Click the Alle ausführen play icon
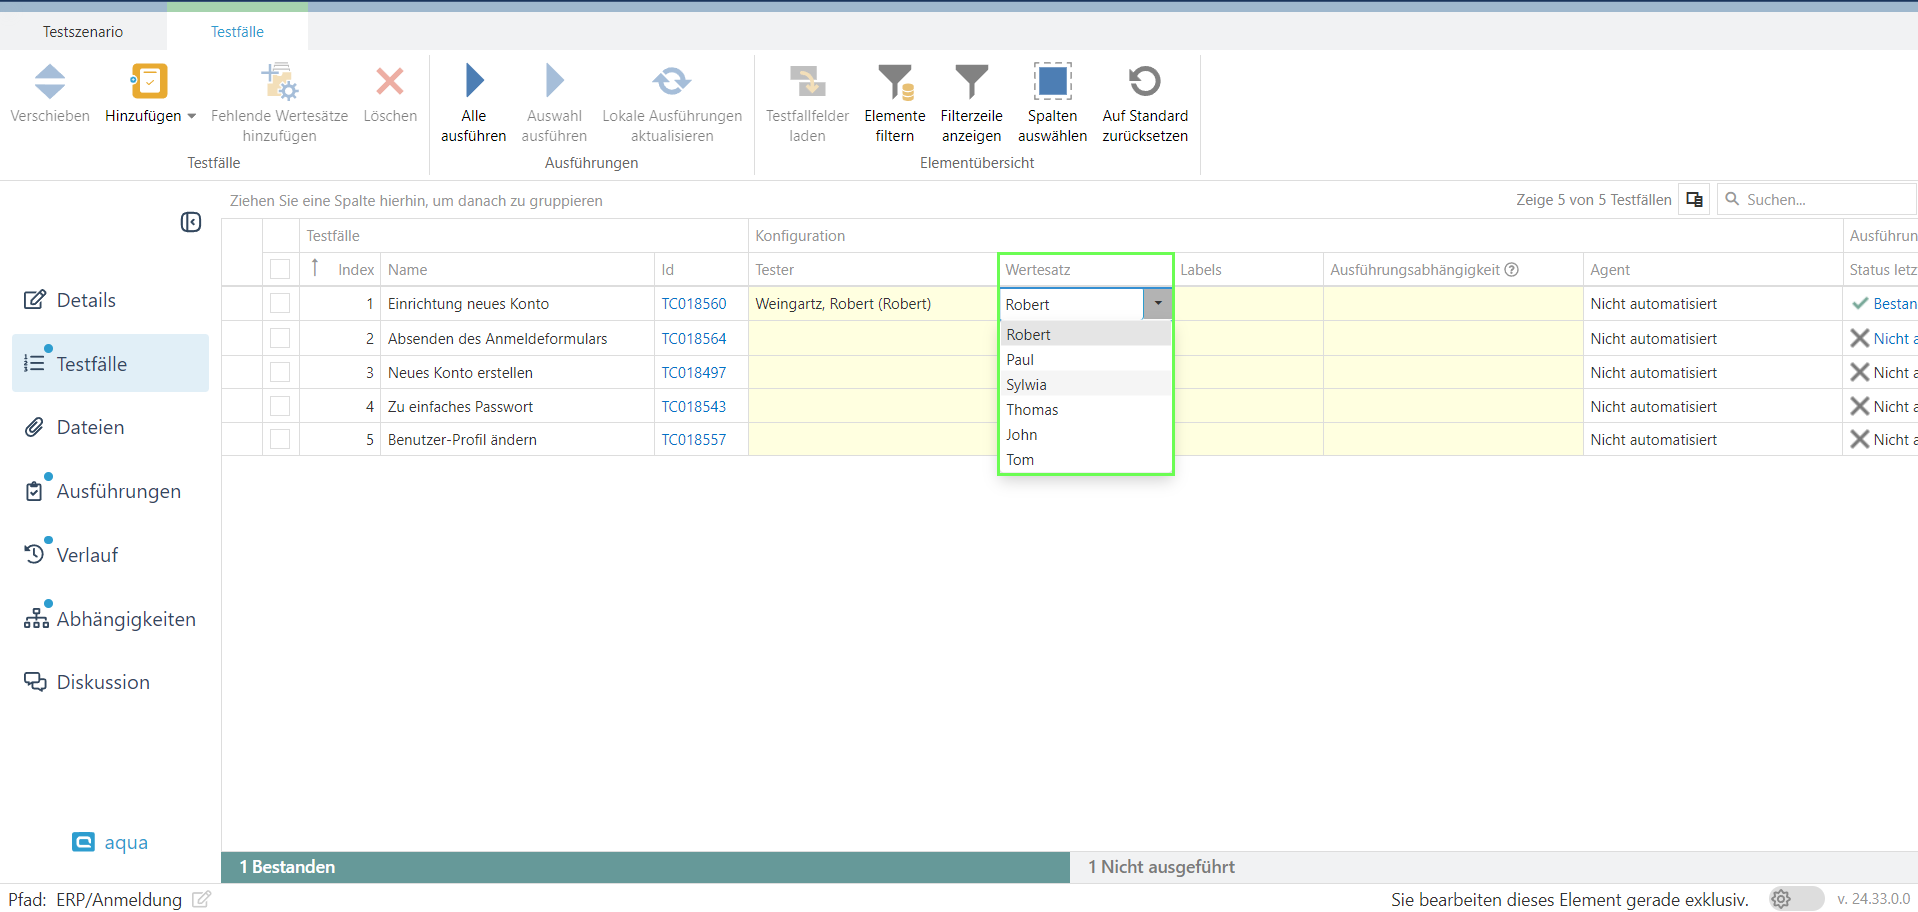The height and width of the screenshot is (912, 1918). (474, 82)
